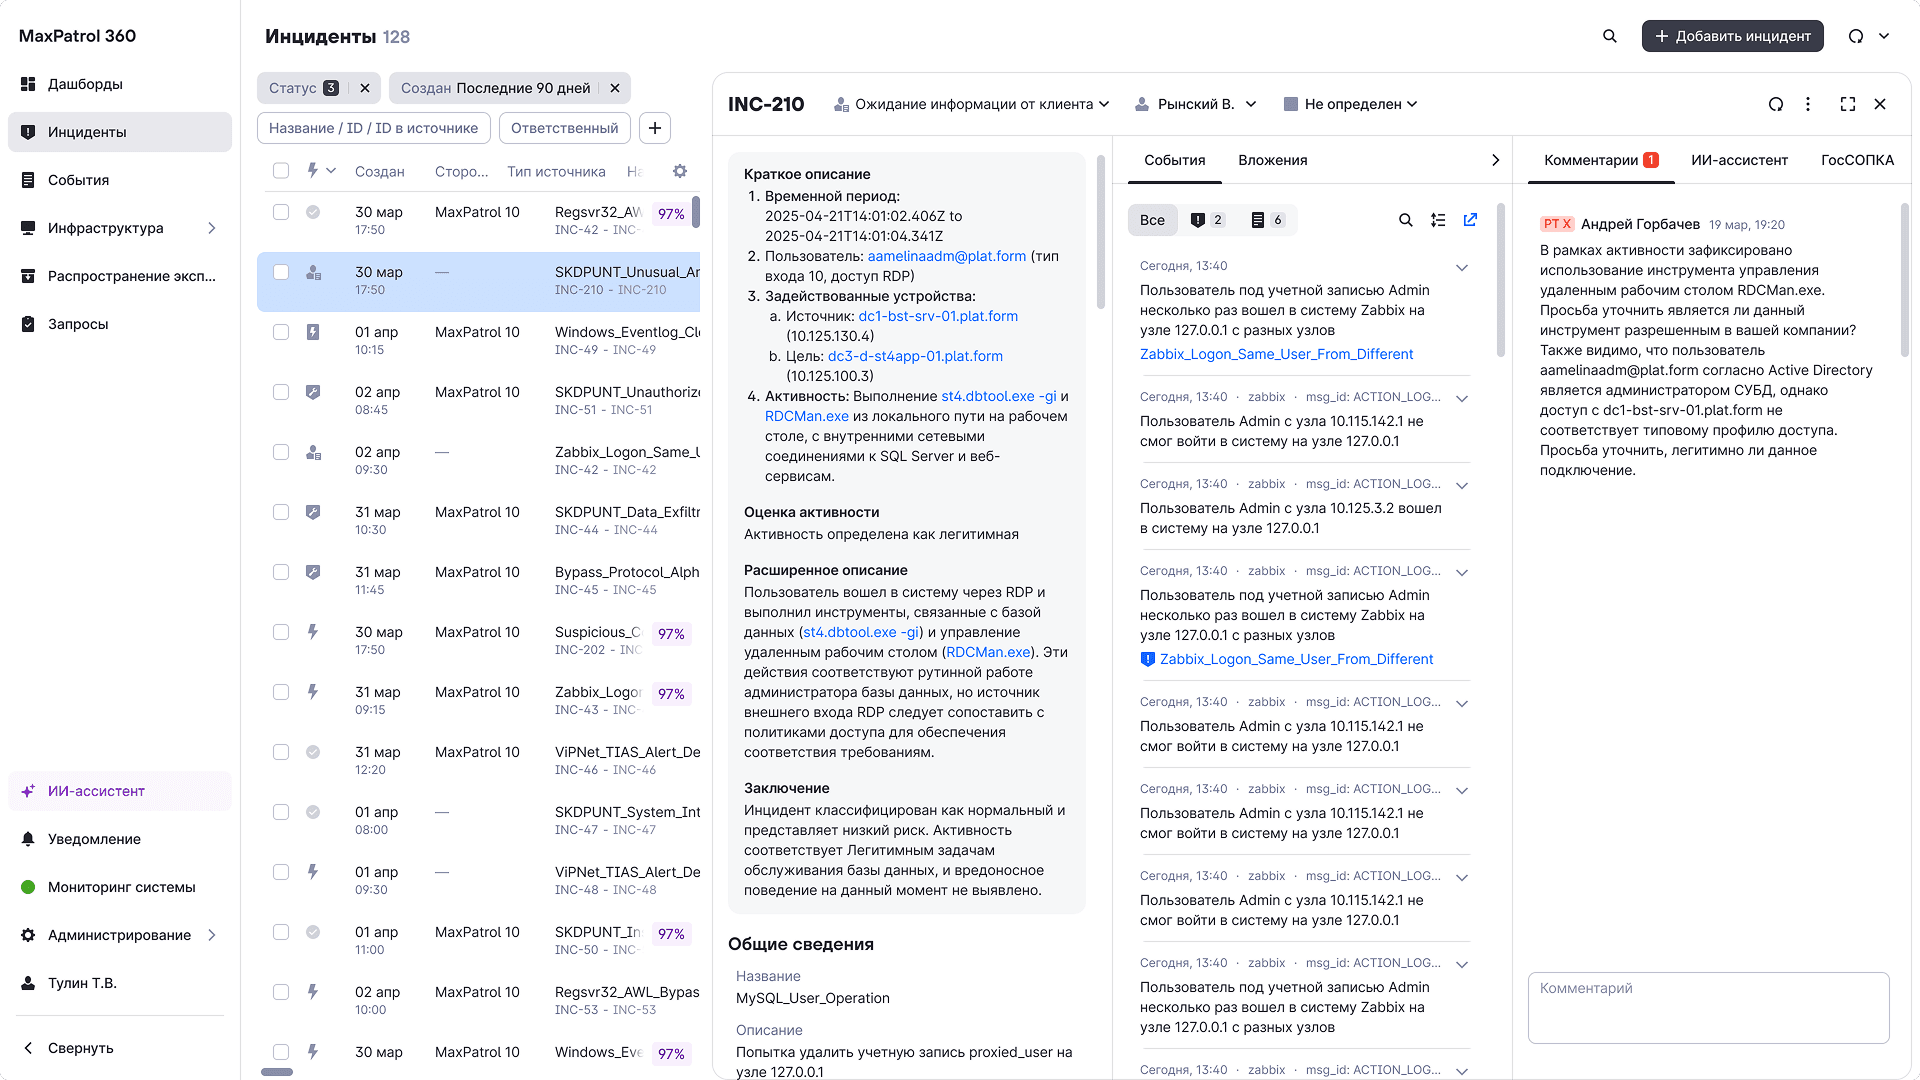Open ИИ-ассистент in the sidebar
1920x1080 pixels.
coord(96,791)
